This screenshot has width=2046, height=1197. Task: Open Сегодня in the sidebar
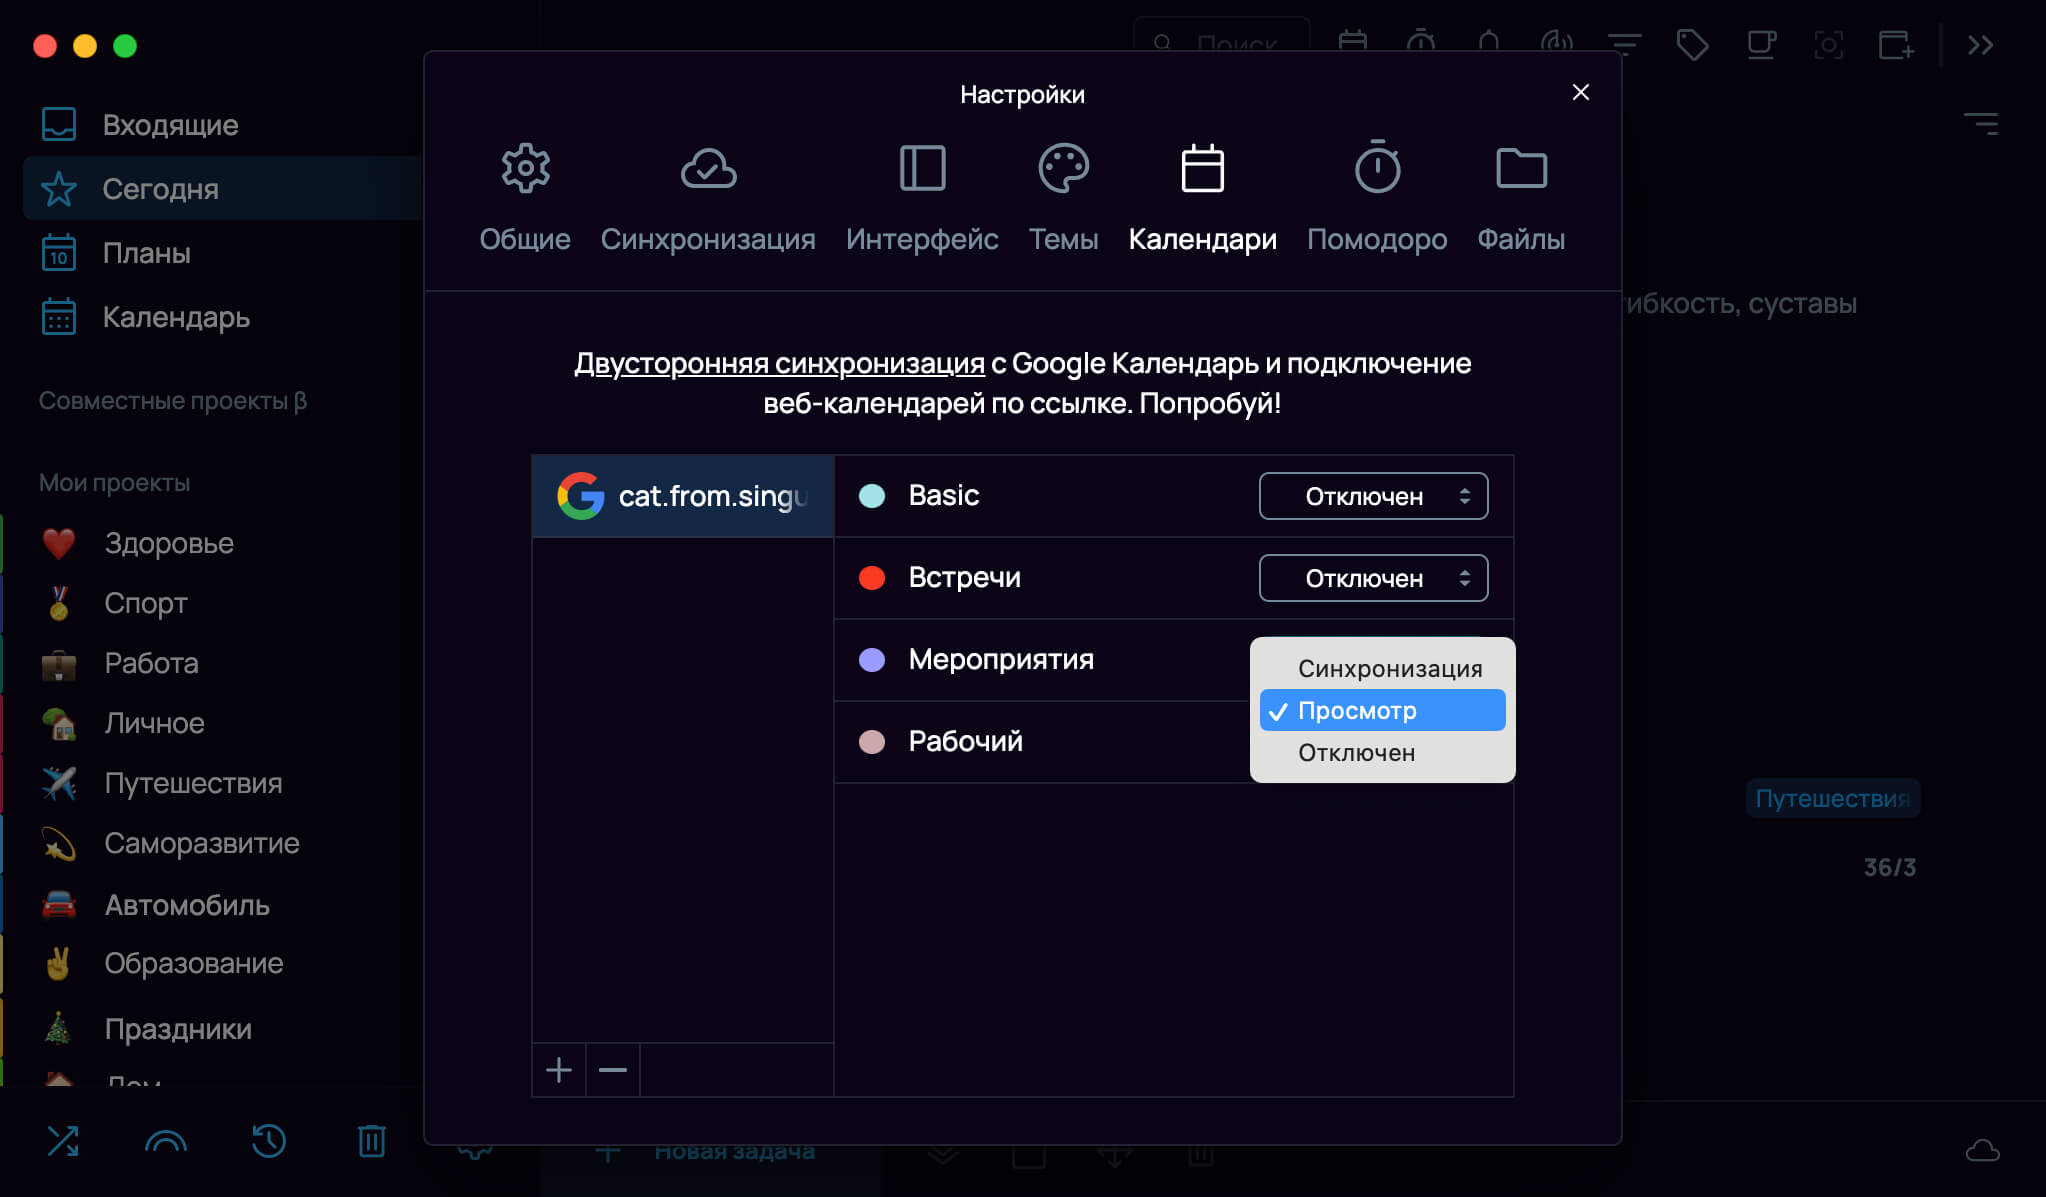(220, 189)
